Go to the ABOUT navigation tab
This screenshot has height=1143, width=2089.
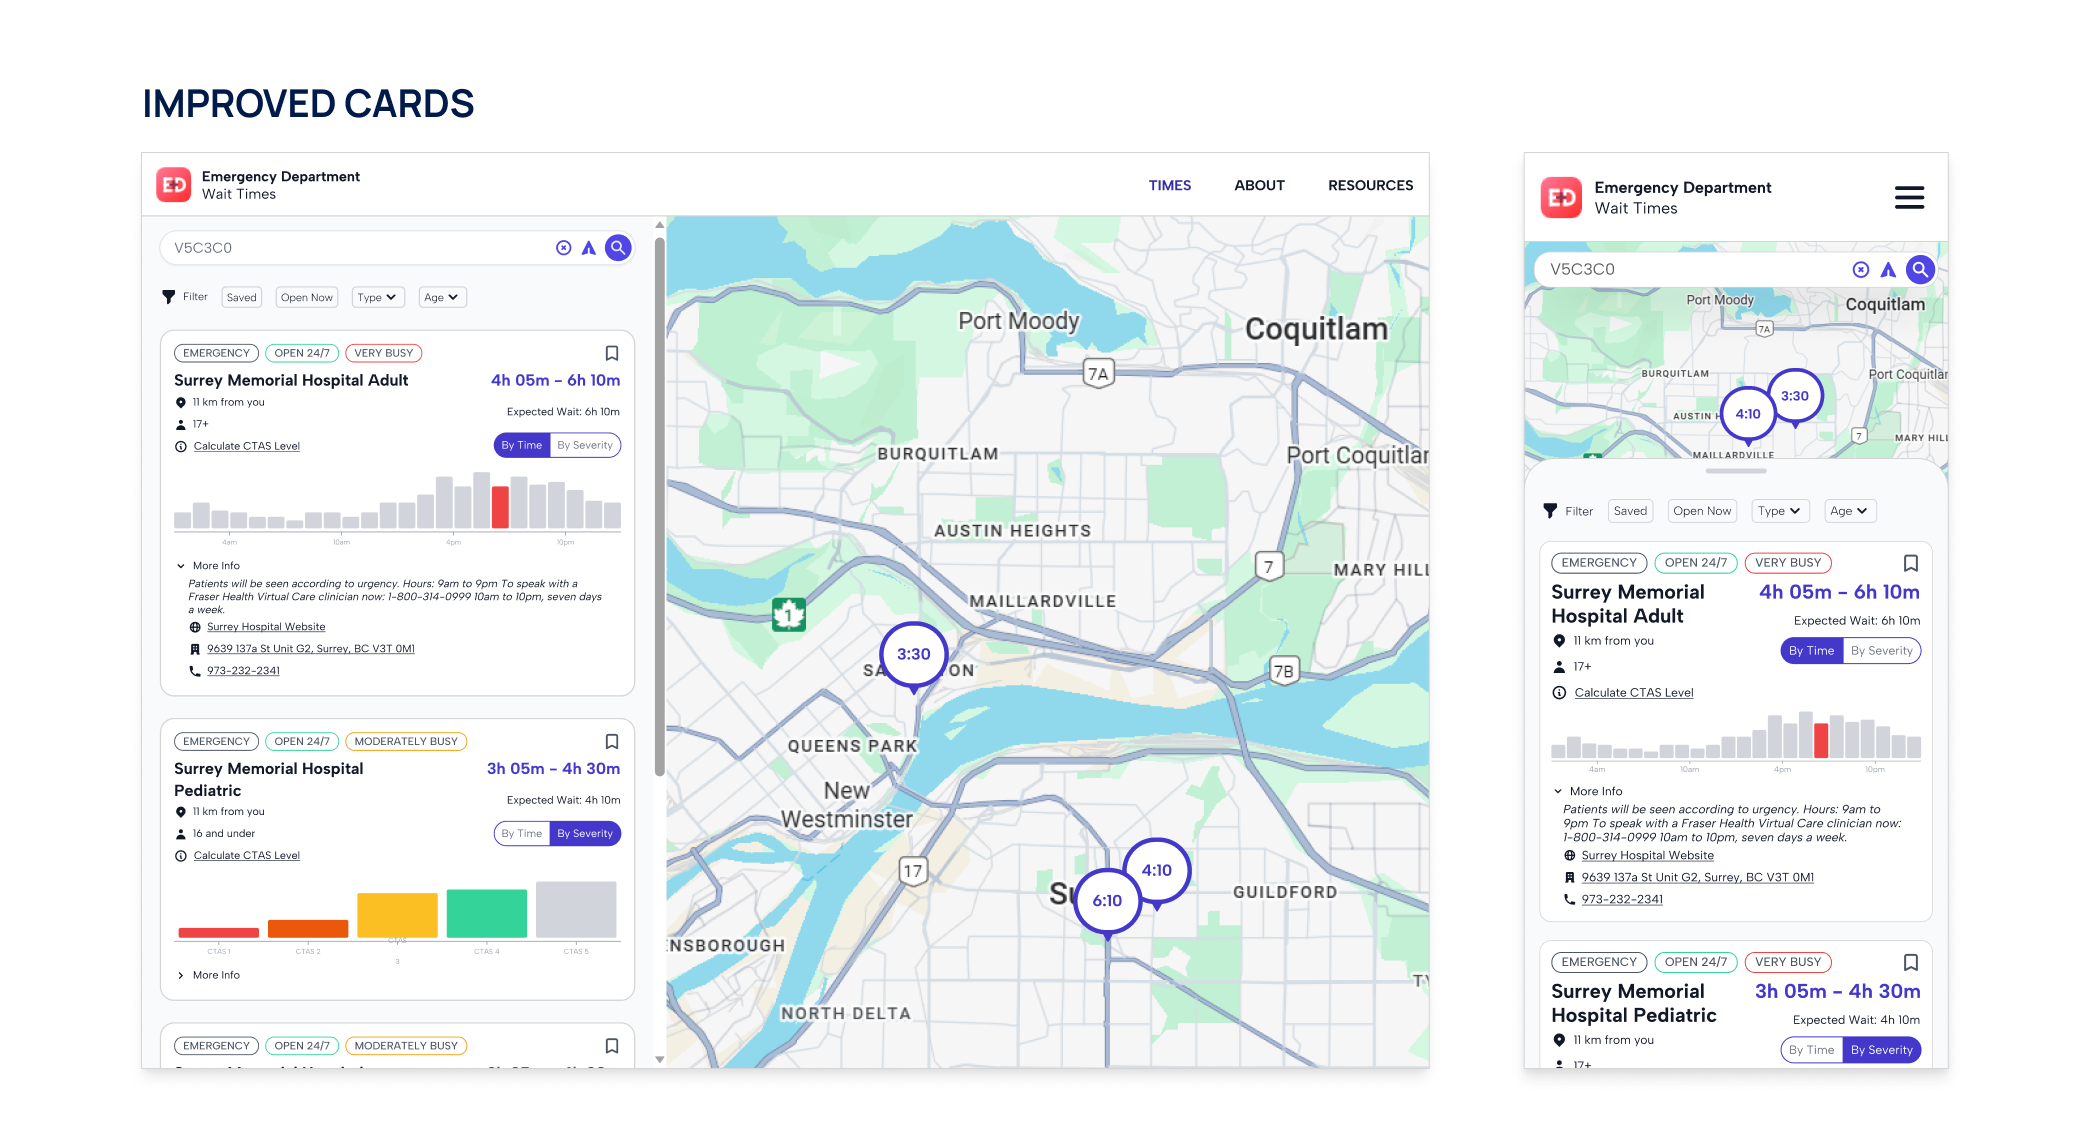point(1259,185)
